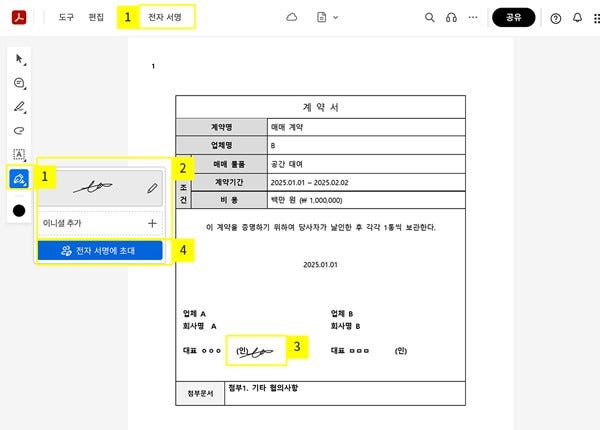This screenshot has height=430, width=600.
Task: Open the apps grid icon
Action: [x=597, y=18]
